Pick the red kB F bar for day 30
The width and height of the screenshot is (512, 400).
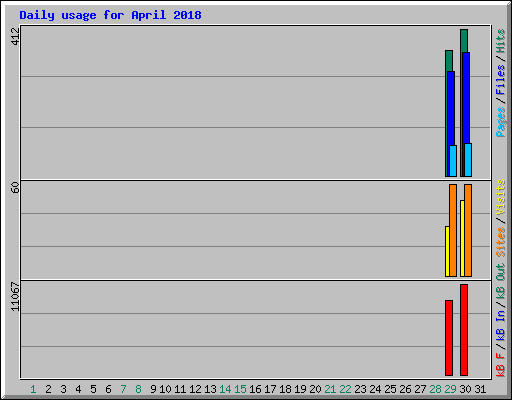pos(464,330)
